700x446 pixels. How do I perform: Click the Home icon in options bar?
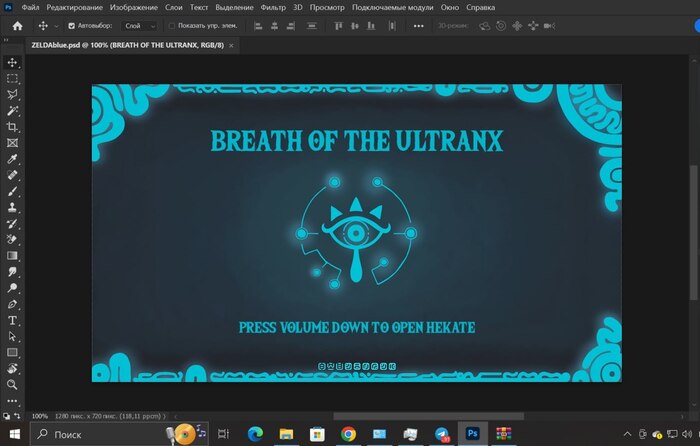click(x=17, y=26)
